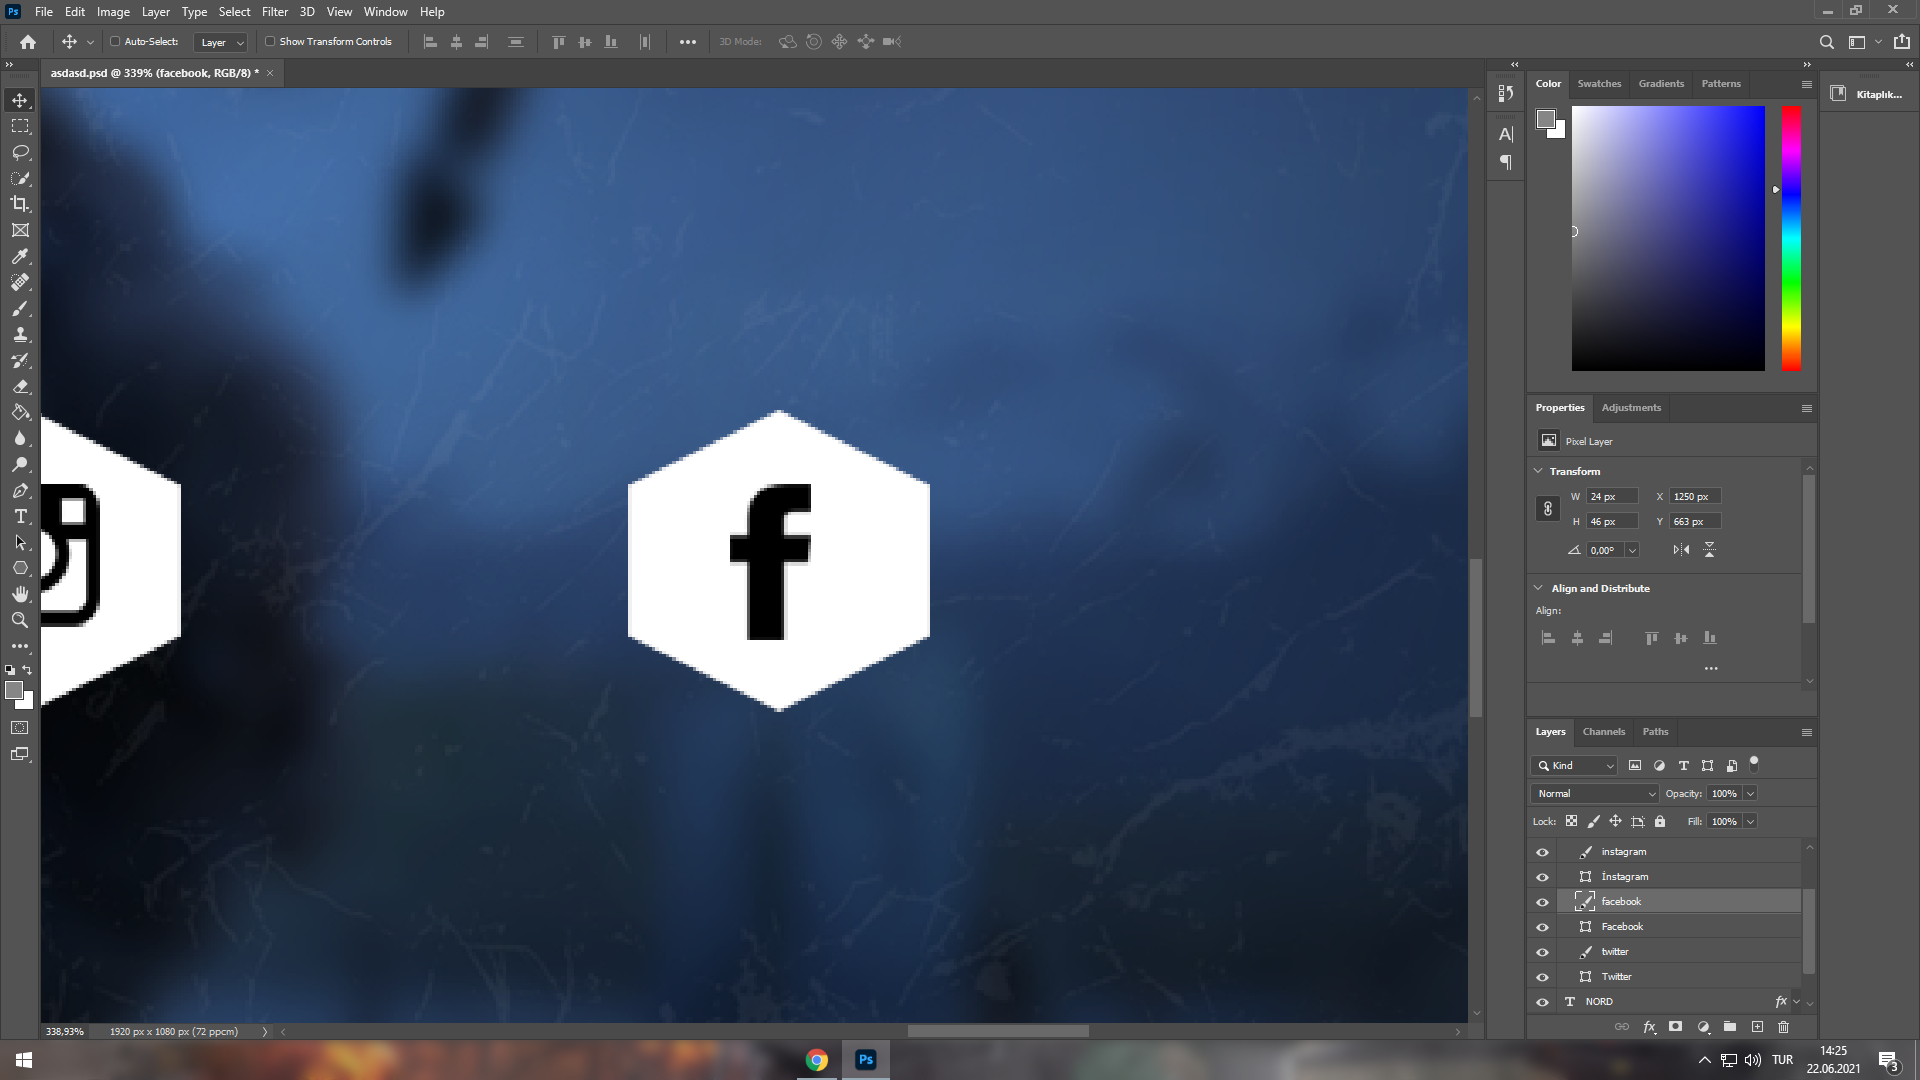Viewport: 1920px width, 1080px height.
Task: Open the Auto-Select Layer dropdown
Action: point(222,42)
